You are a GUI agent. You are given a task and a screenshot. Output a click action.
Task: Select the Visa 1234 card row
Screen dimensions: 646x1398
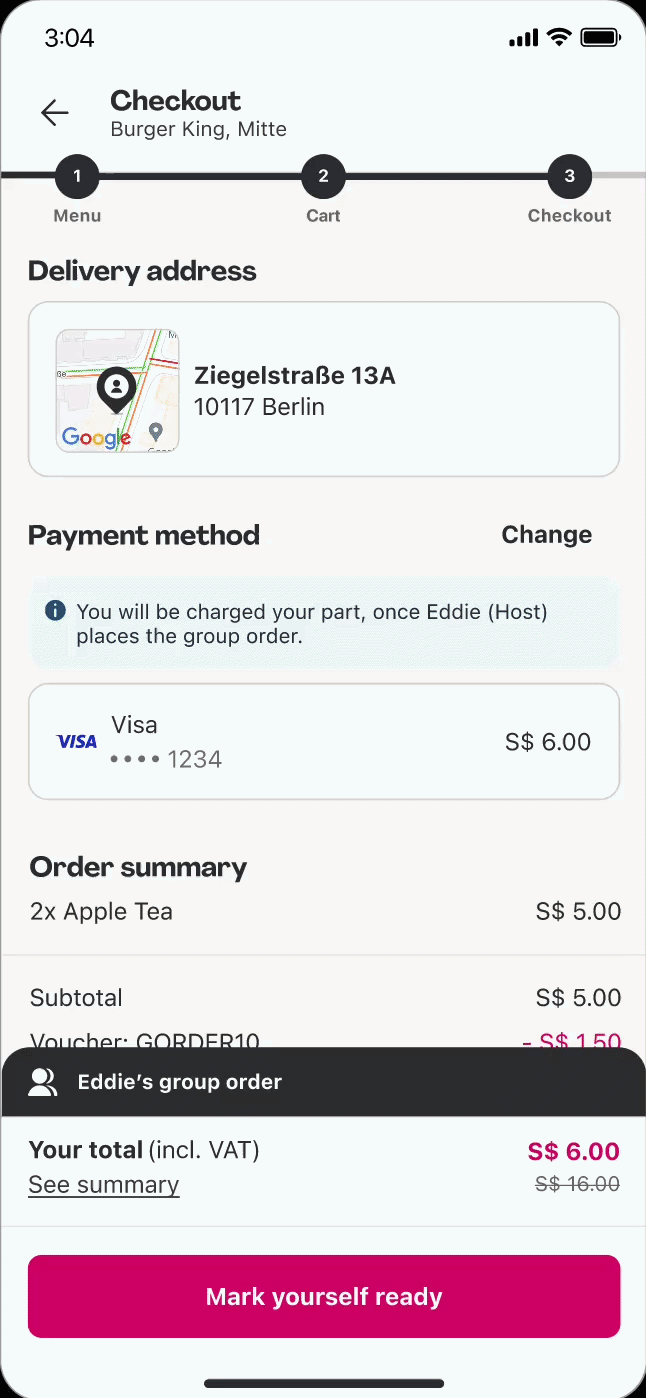click(x=324, y=742)
